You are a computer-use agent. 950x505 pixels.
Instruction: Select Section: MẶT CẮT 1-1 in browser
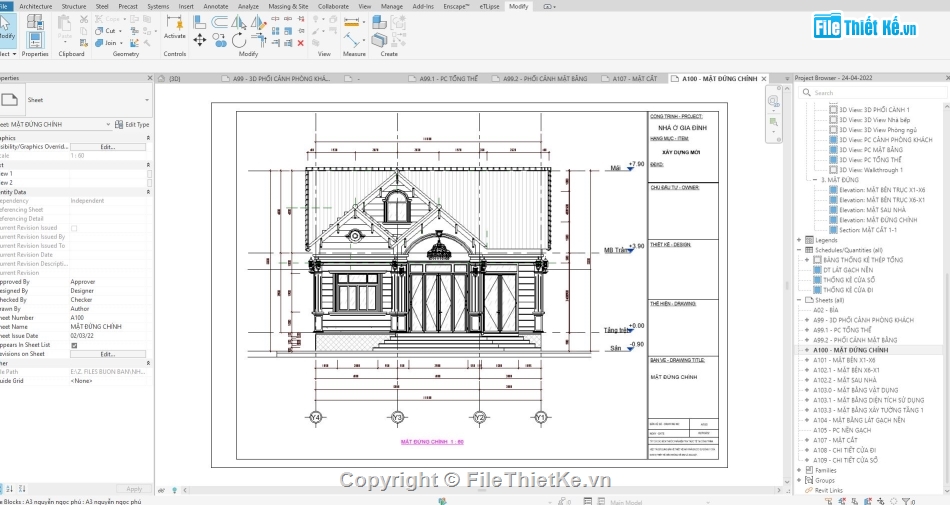(x=868, y=230)
